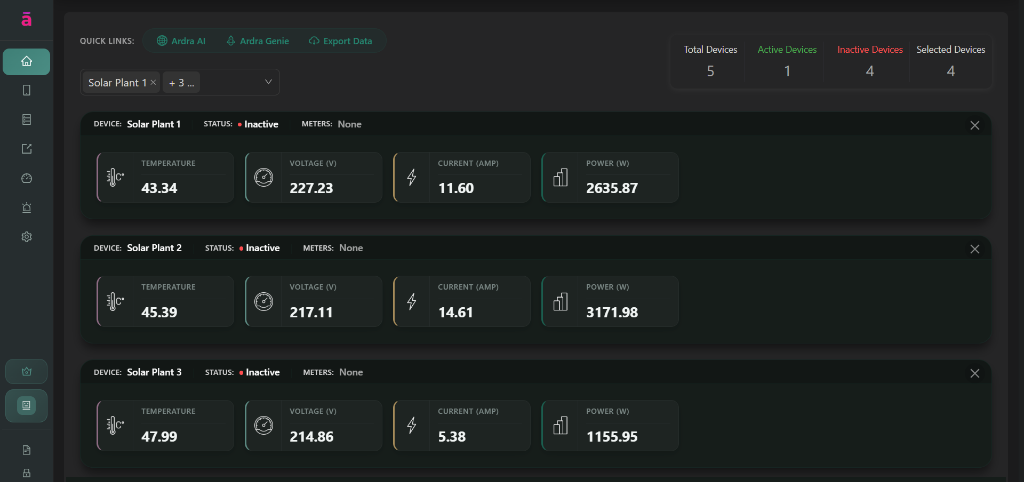1024x482 pixels.
Task: Click the edit note icon in sidebar
Action: click(27, 150)
